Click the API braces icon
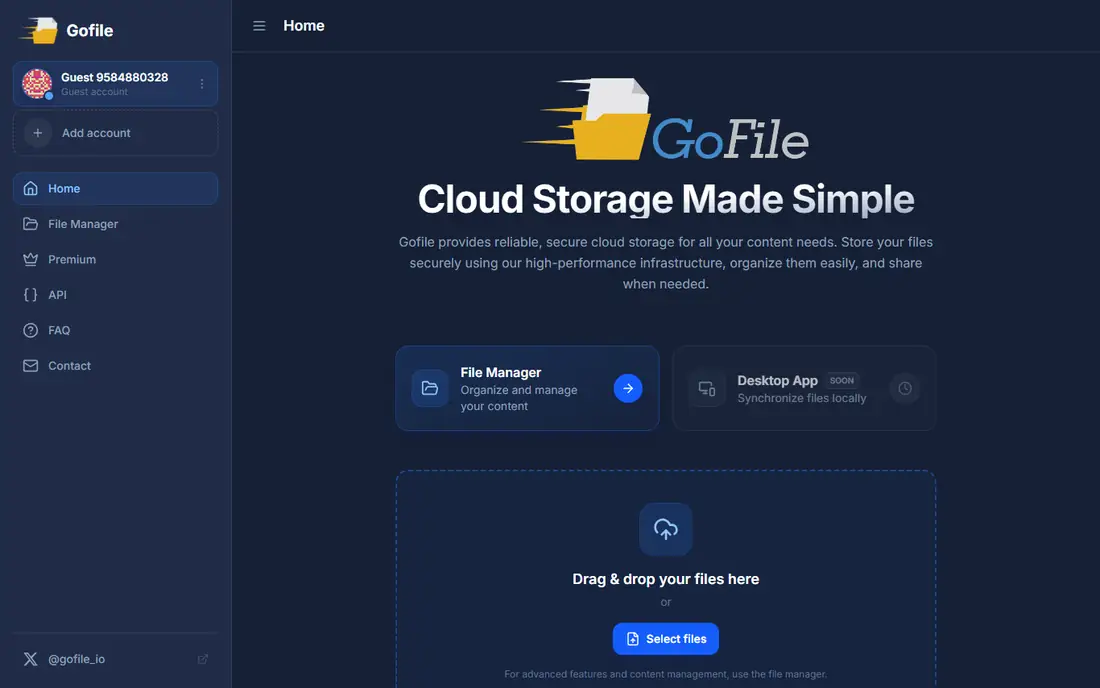Image resolution: width=1100 pixels, height=688 pixels. 30,295
